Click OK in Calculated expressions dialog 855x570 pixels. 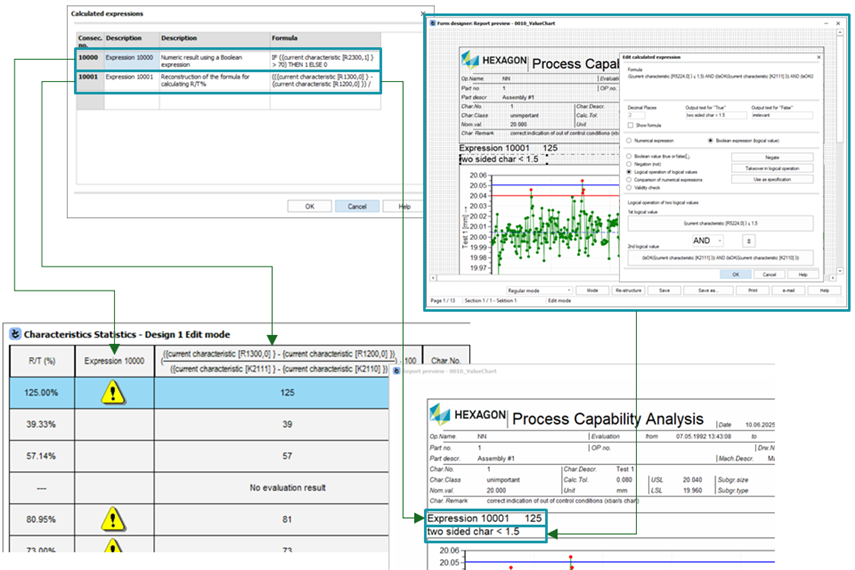(x=310, y=206)
